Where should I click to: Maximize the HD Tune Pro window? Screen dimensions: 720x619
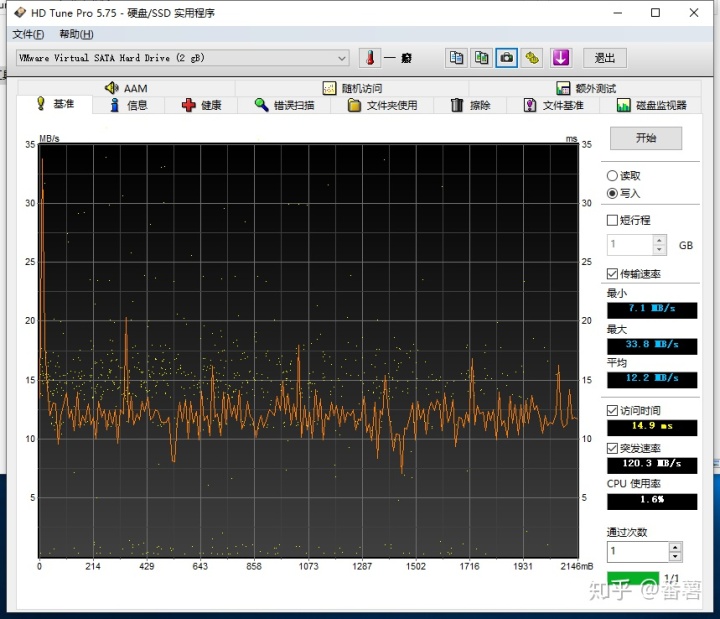pos(655,12)
